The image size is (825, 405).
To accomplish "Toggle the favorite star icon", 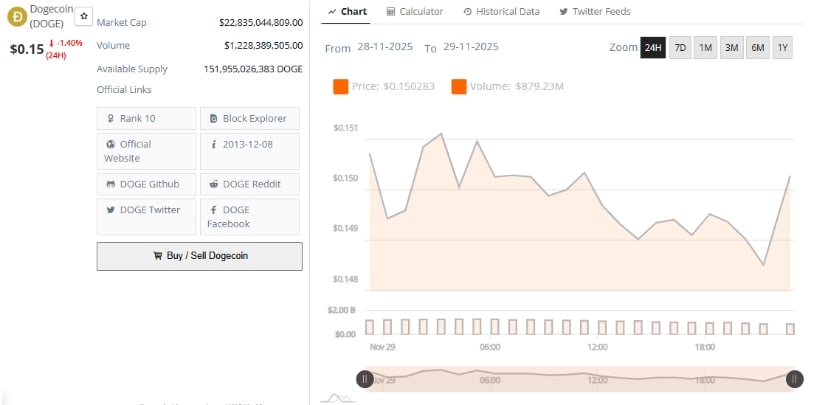I will 84,17.
